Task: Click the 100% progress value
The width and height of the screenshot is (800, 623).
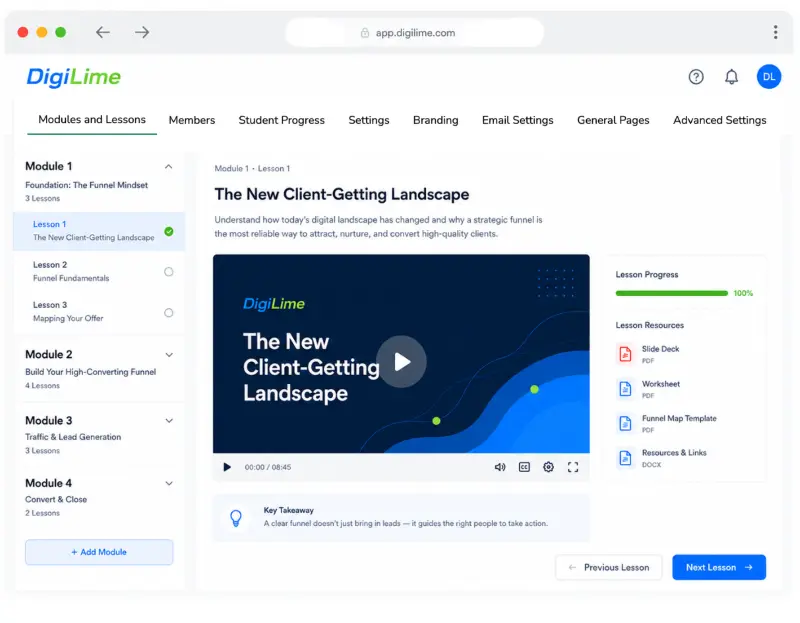Action: pyautogui.click(x=743, y=293)
